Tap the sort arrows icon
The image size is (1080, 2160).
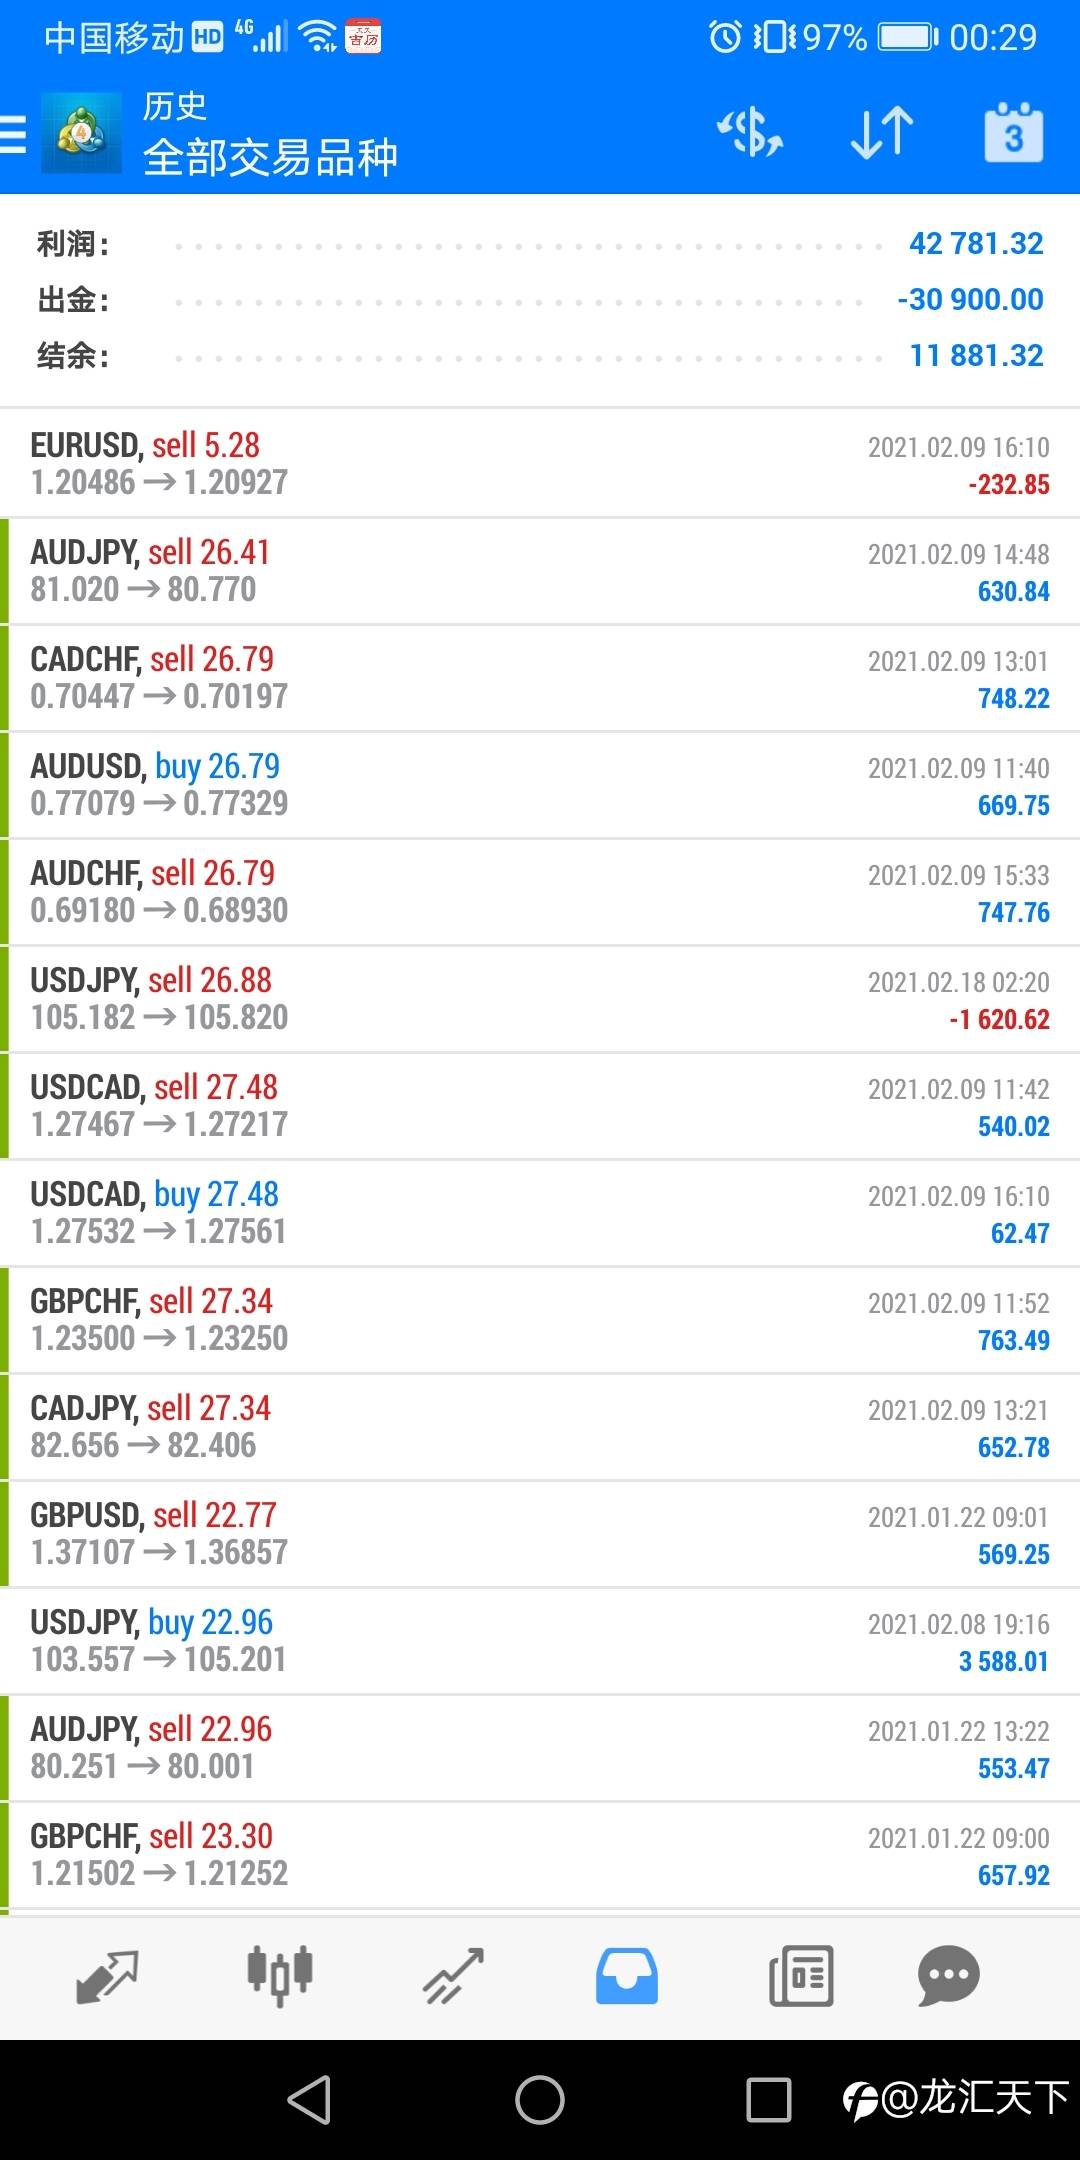click(881, 133)
